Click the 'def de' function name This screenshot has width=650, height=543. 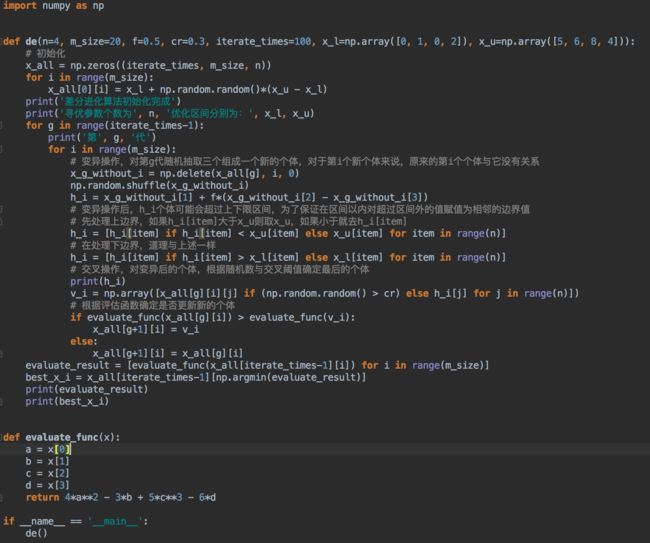click(31, 41)
